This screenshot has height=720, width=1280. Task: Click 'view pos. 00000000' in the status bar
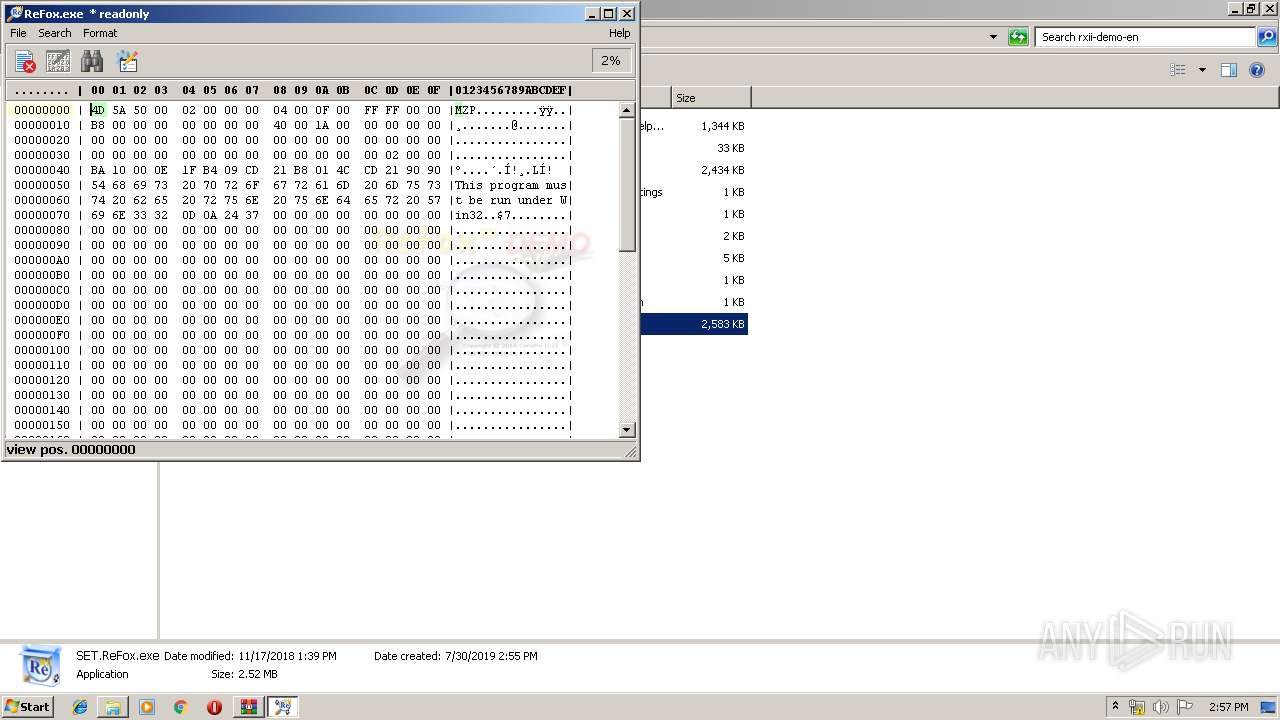click(x=71, y=450)
